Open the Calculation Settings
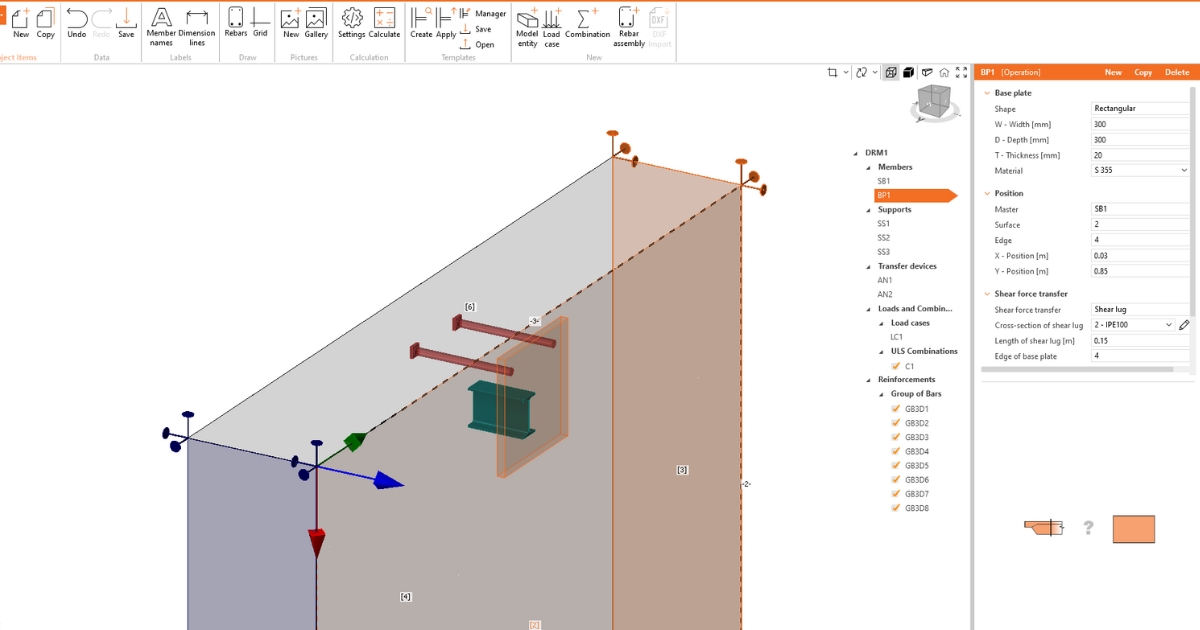This screenshot has height=630, width=1200. [351, 22]
